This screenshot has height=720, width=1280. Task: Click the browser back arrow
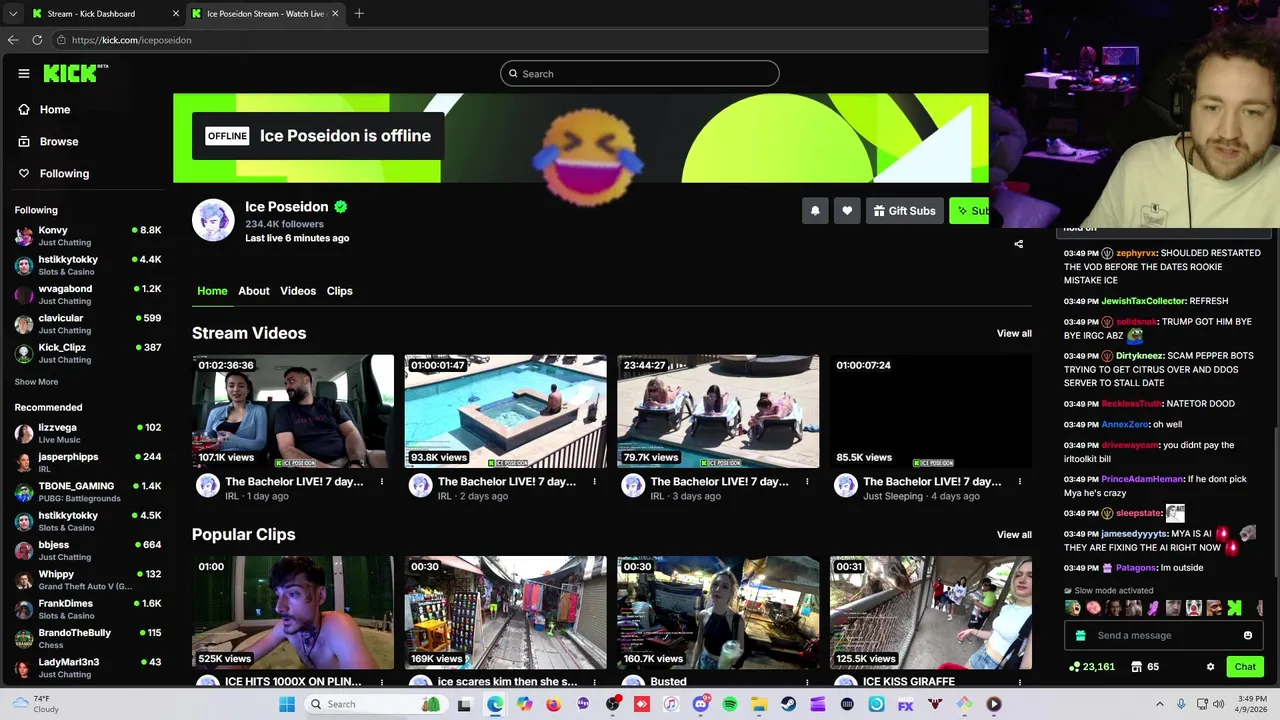click(13, 40)
